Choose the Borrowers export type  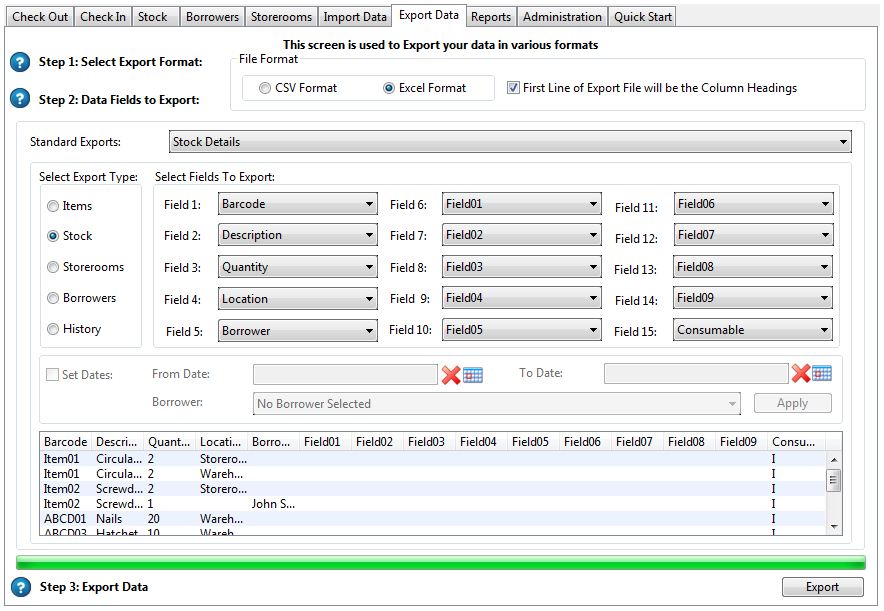coord(54,298)
